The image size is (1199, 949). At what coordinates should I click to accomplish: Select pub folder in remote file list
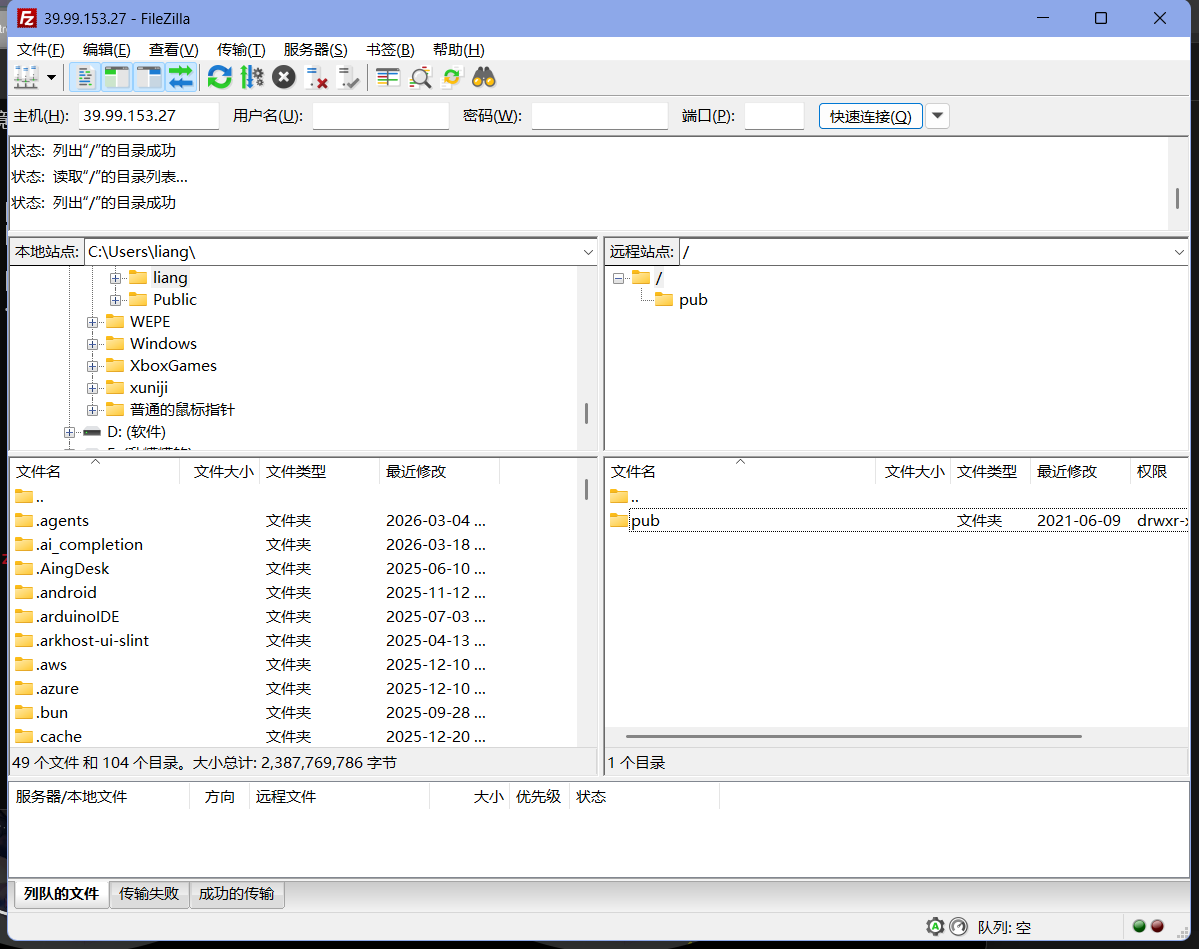[898, 521]
